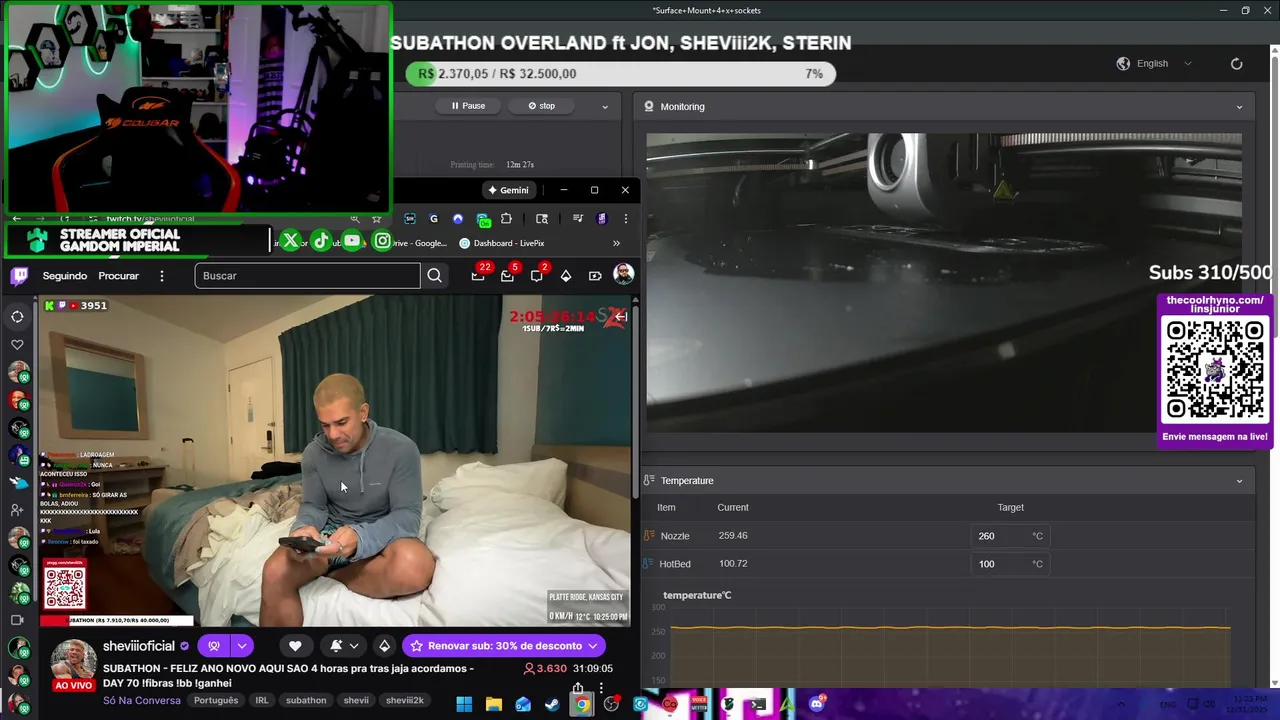
Task: Click the Twitch search magnifier button
Action: click(x=434, y=276)
